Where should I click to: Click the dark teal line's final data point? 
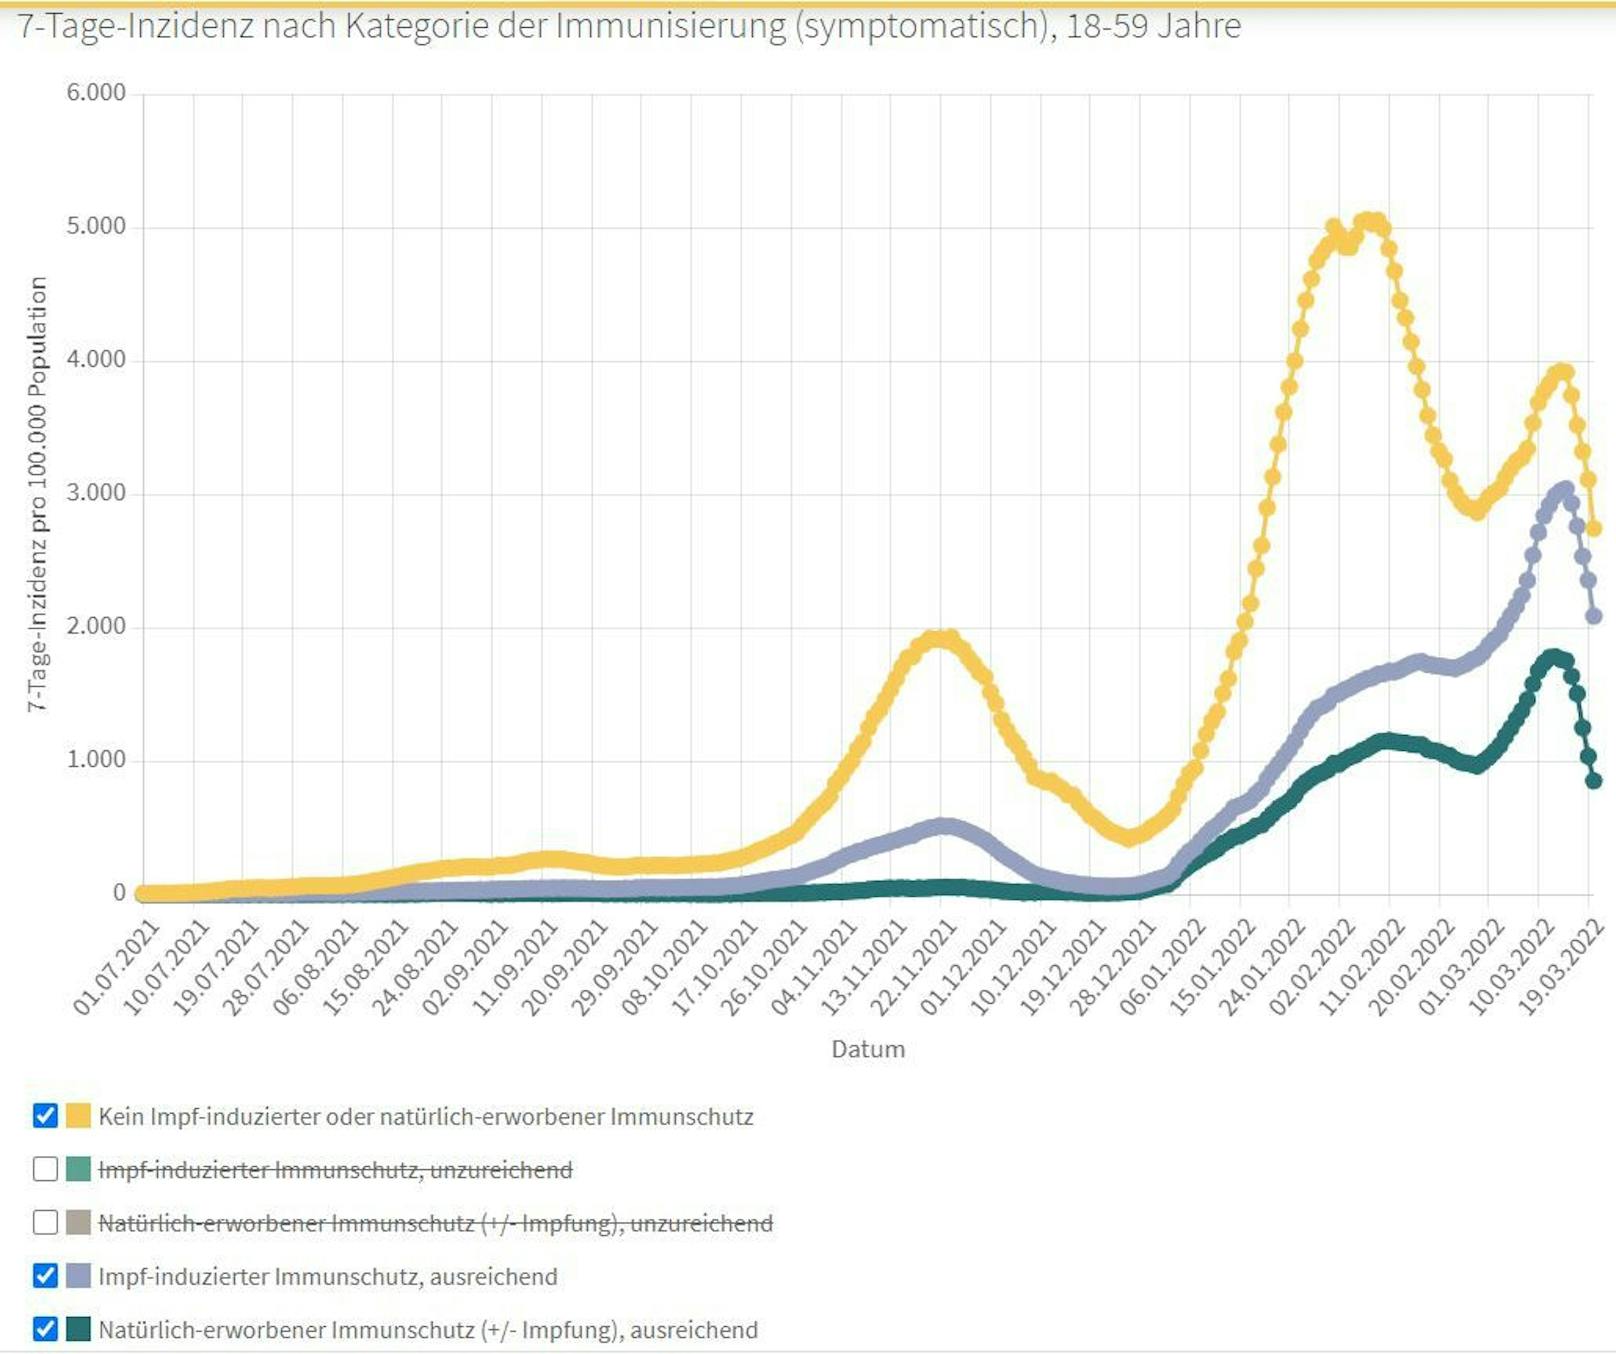[1594, 780]
